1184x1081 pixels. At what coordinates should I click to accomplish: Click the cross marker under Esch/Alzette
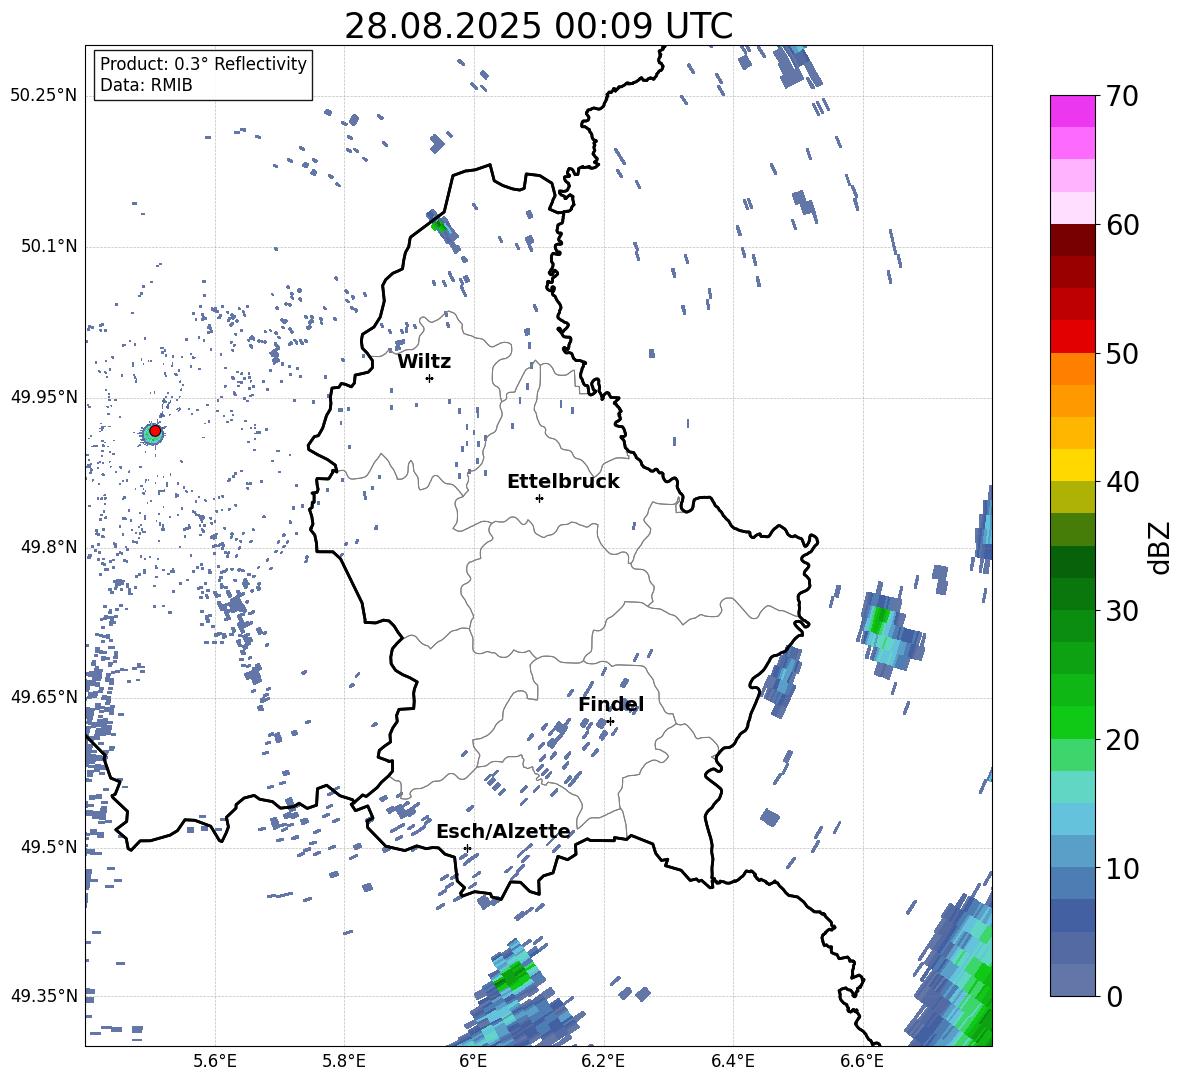pyautogui.click(x=467, y=848)
